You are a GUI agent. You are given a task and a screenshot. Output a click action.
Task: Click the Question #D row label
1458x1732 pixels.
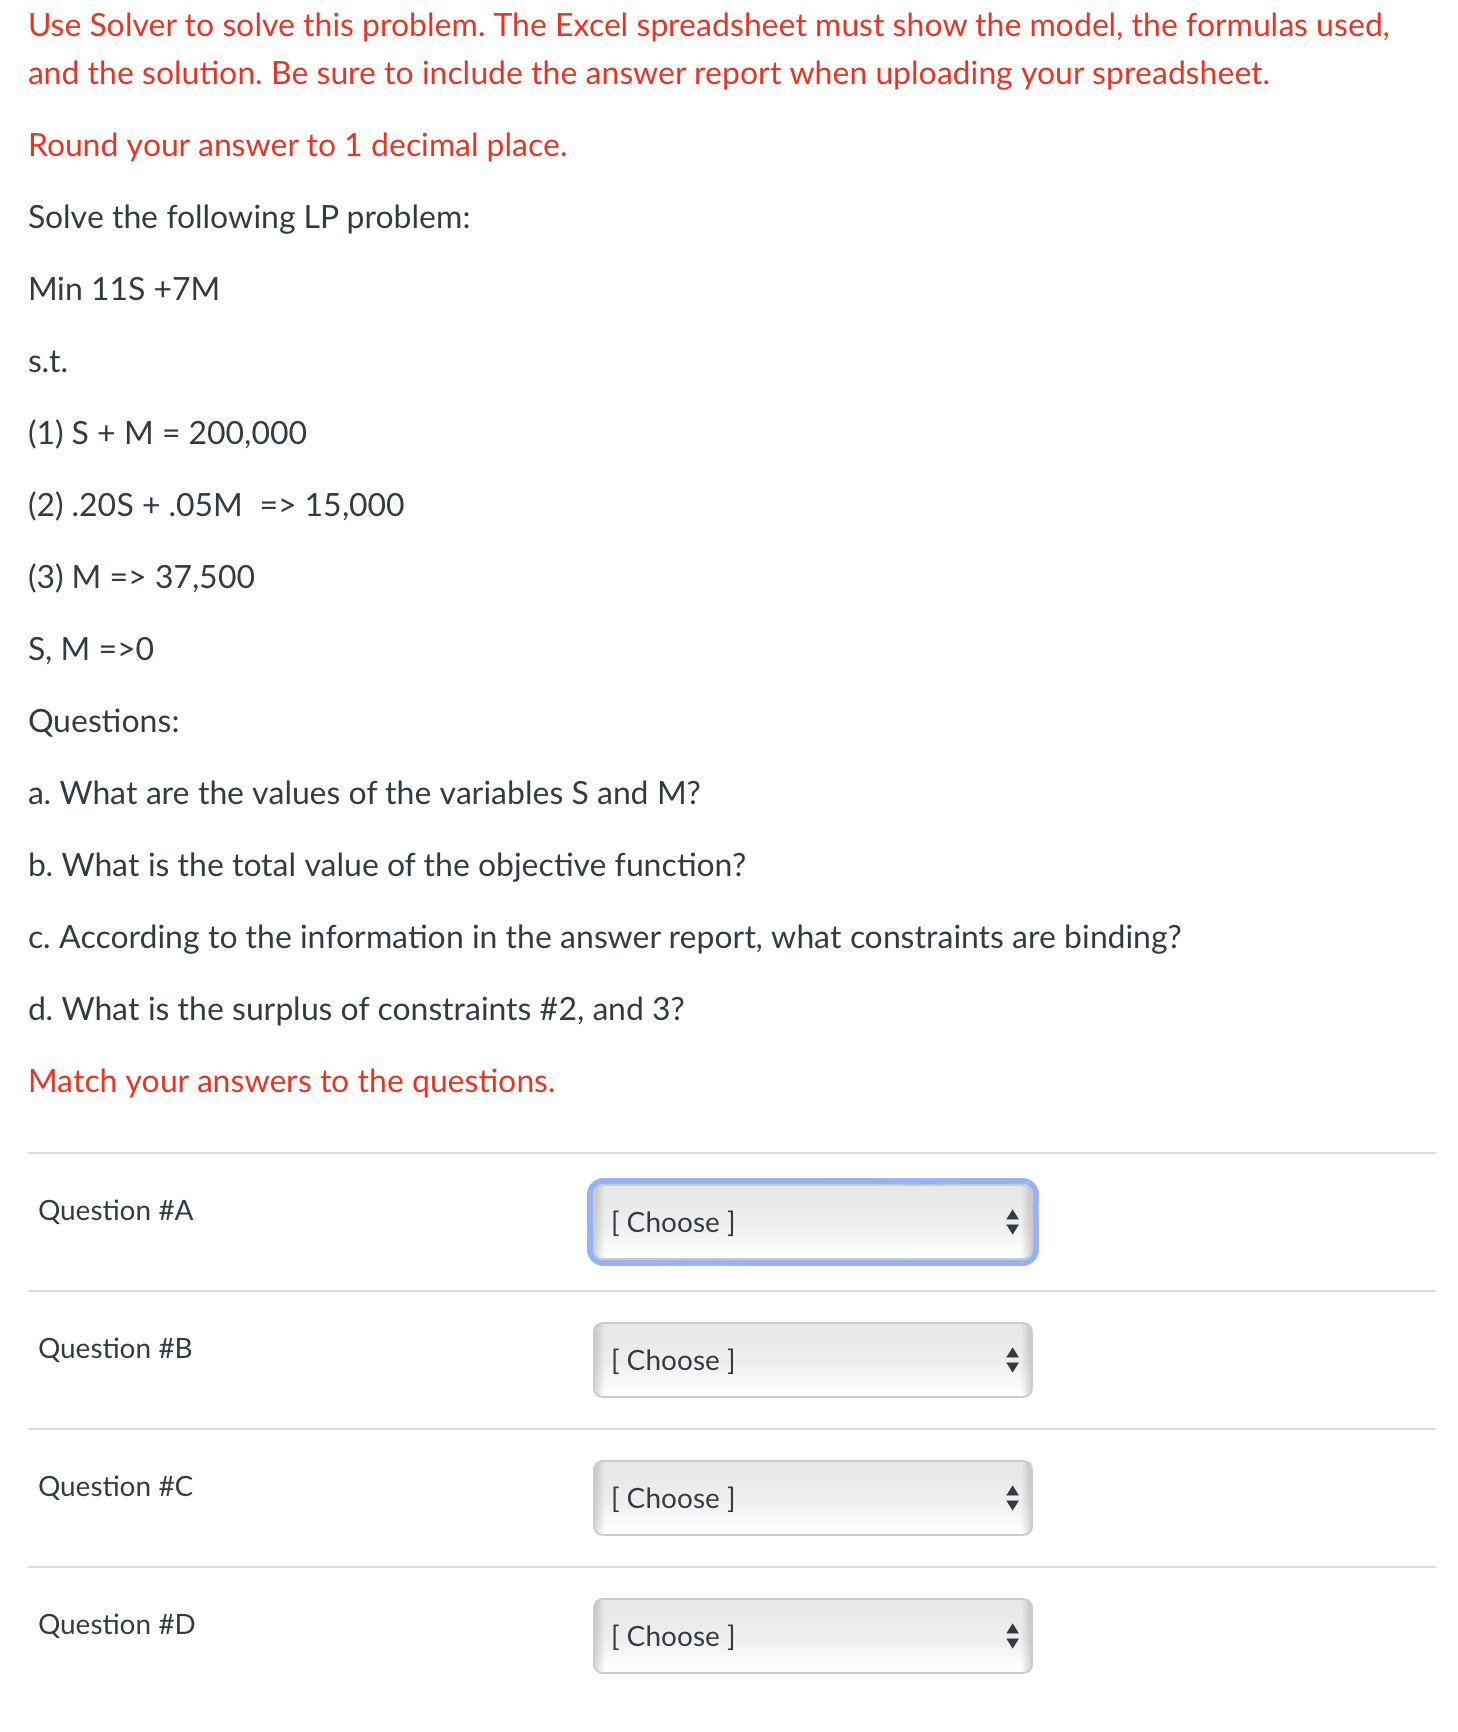(116, 1624)
